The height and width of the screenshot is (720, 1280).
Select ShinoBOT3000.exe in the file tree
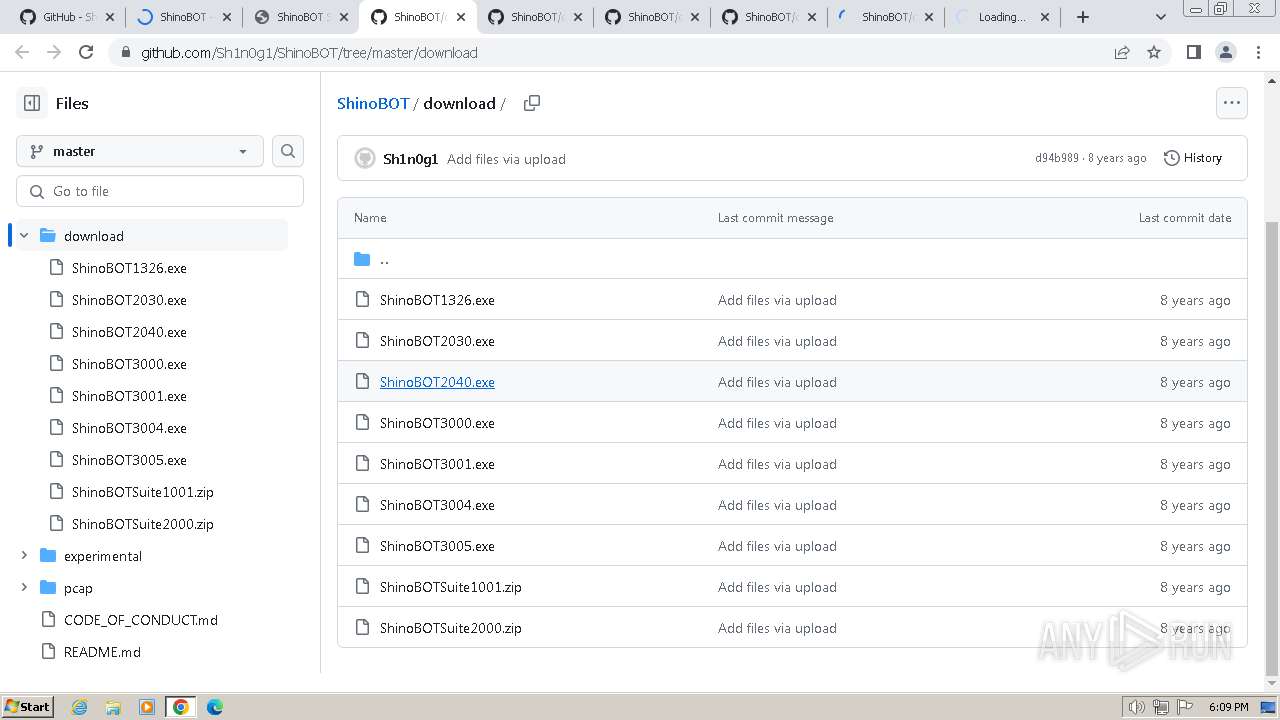(129, 364)
